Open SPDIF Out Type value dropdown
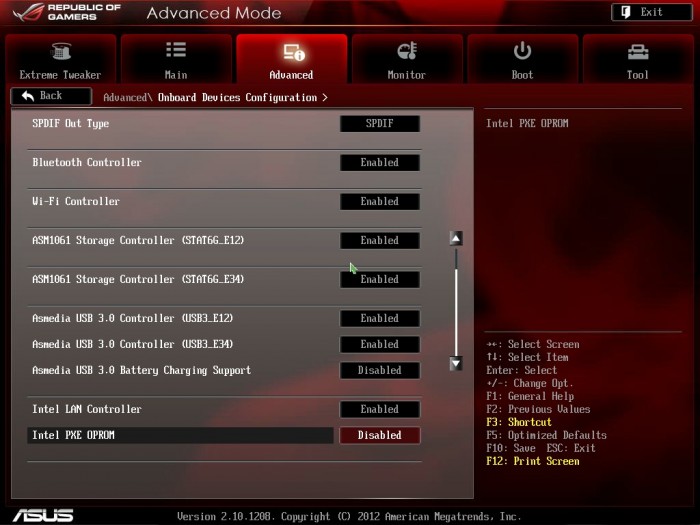 (x=380, y=124)
